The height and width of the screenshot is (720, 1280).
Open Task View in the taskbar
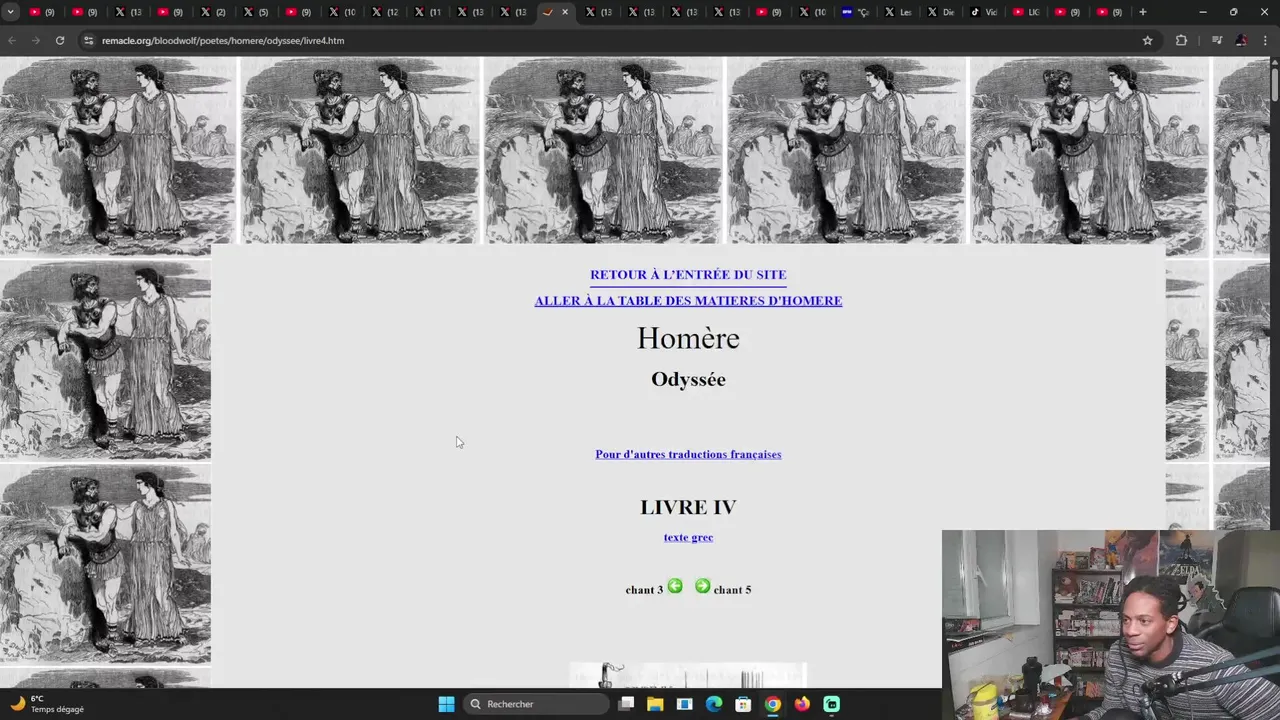click(x=626, y=704)
